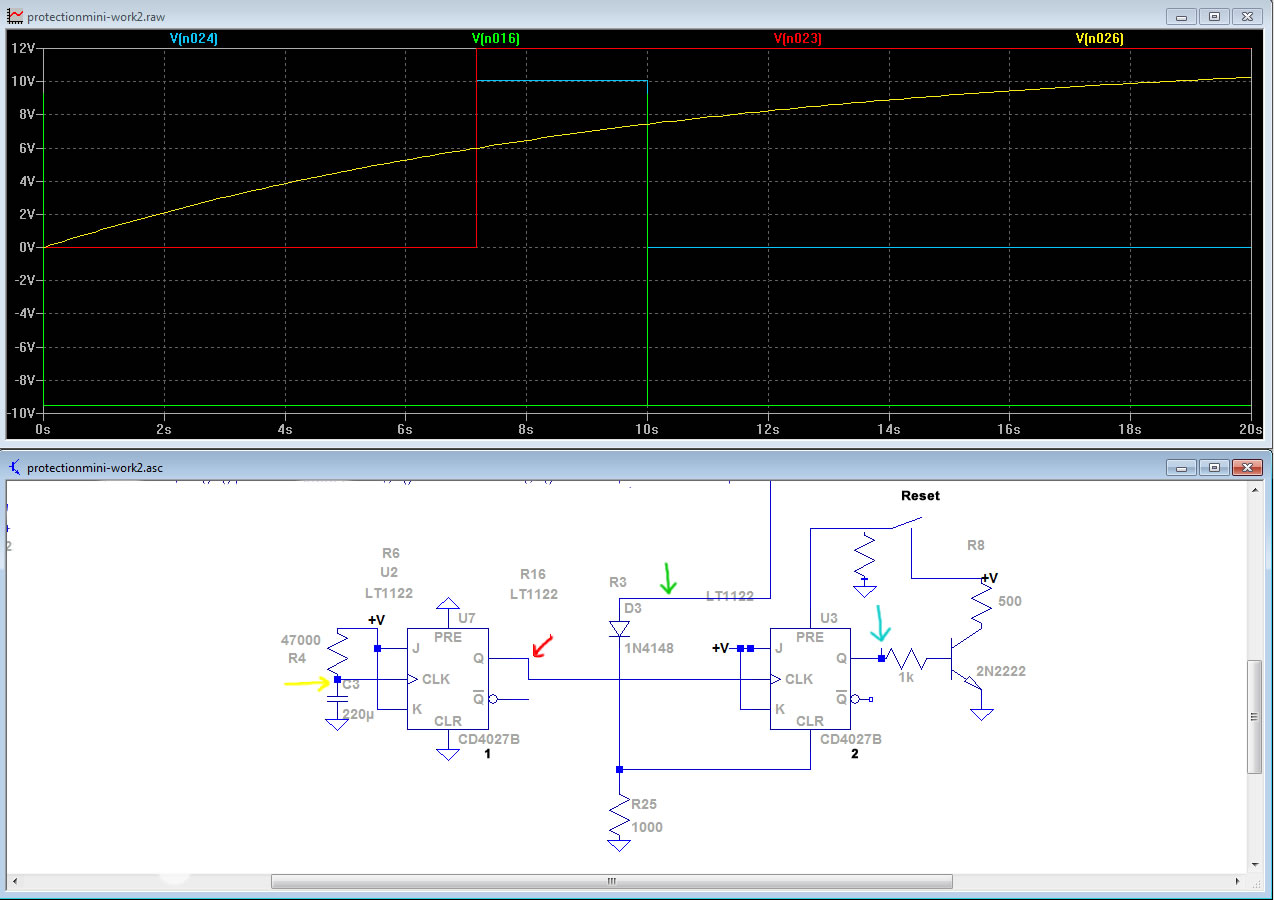Click the CLK pin label on flip-flop U3

pos(799,679)
